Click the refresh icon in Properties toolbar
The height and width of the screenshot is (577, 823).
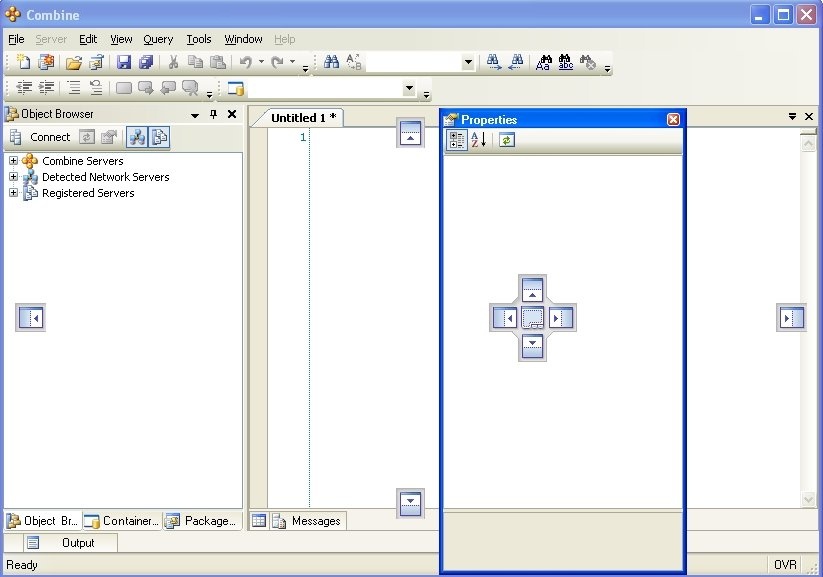pos(507,140)
